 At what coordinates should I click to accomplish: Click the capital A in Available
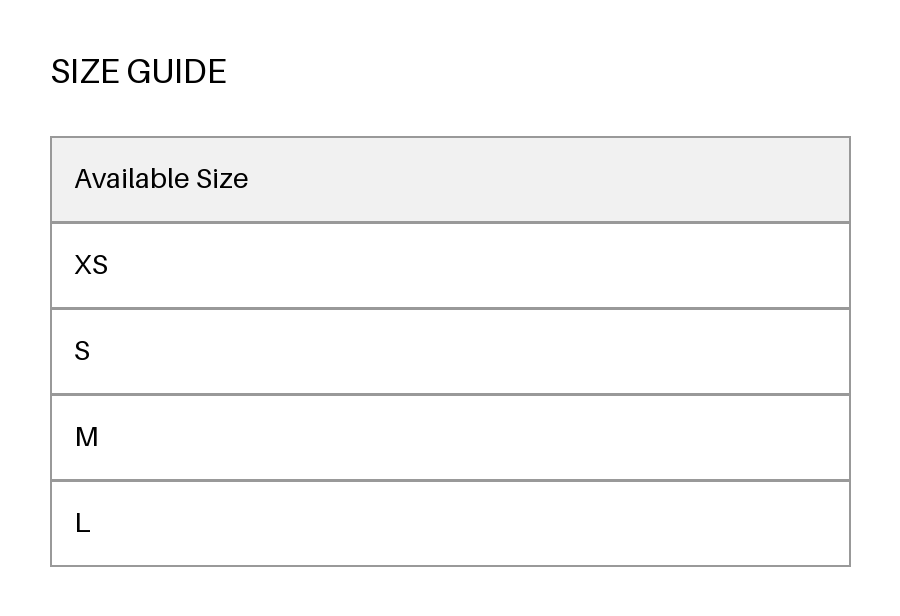coord(83,179)
